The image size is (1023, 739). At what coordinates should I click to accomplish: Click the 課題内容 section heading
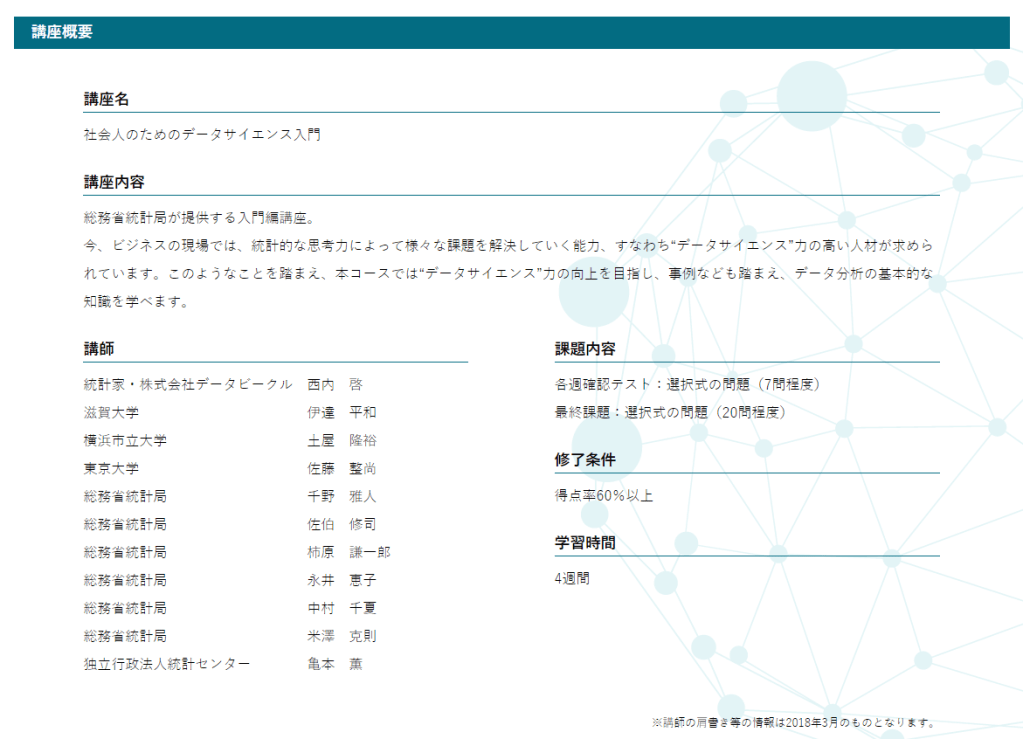(585, 349)
